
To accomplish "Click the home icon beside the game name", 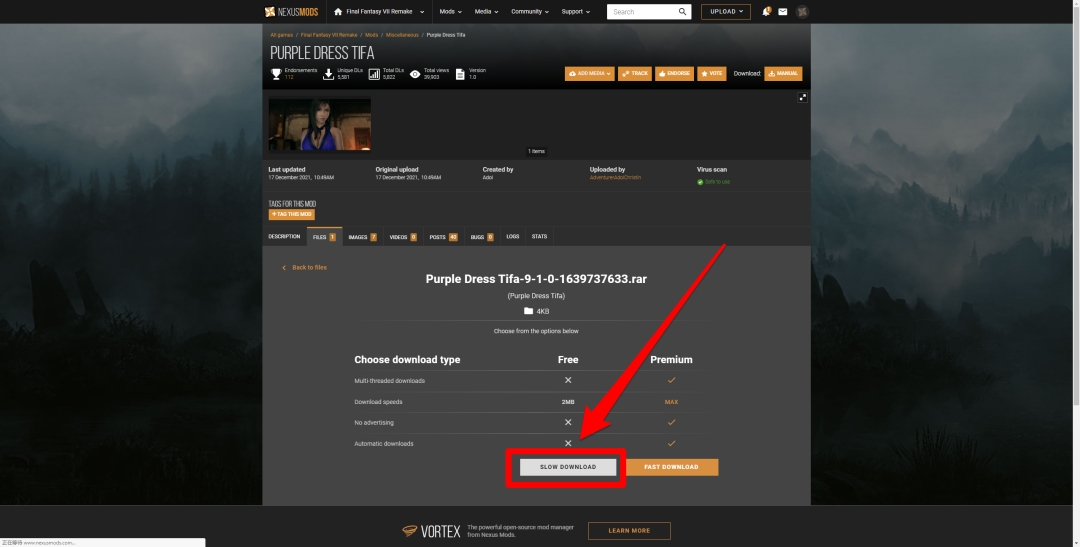I will tap(338, 12).
